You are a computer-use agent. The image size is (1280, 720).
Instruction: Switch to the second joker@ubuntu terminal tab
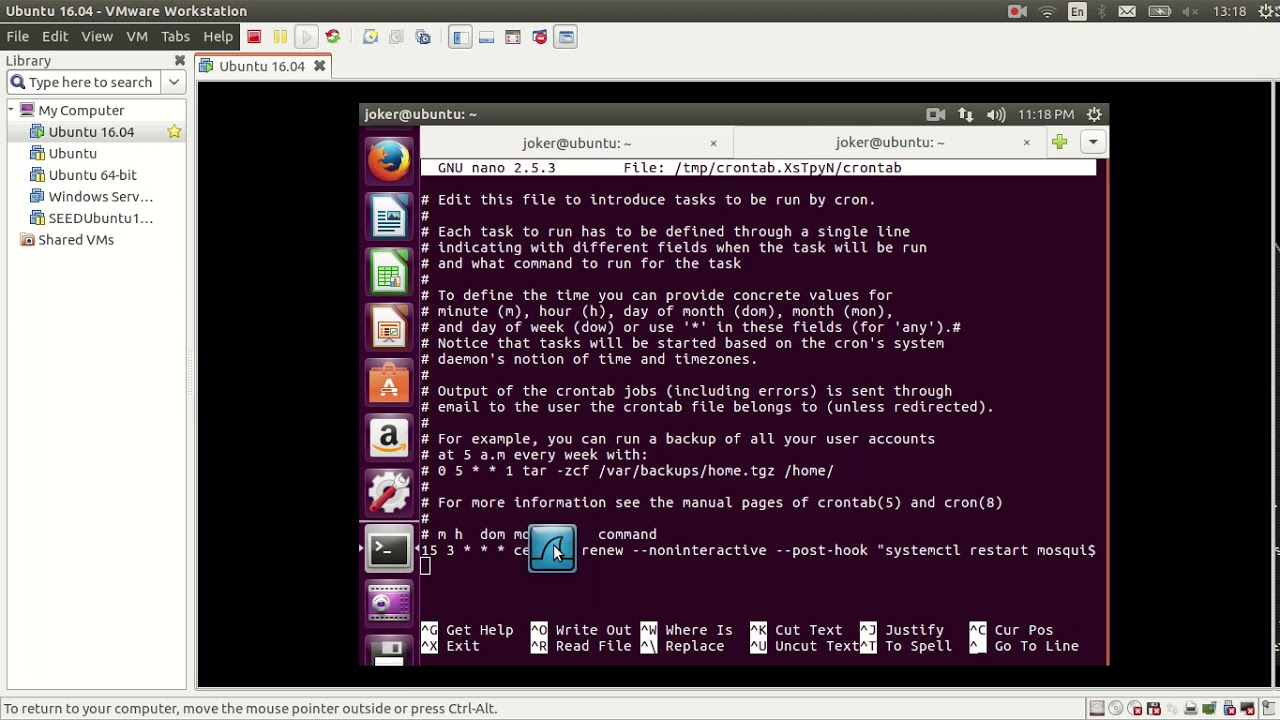tap(890, 143)
